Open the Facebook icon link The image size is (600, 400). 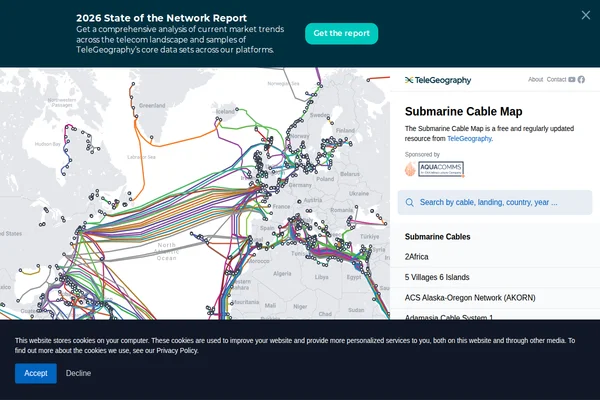(x=581, y=80)
